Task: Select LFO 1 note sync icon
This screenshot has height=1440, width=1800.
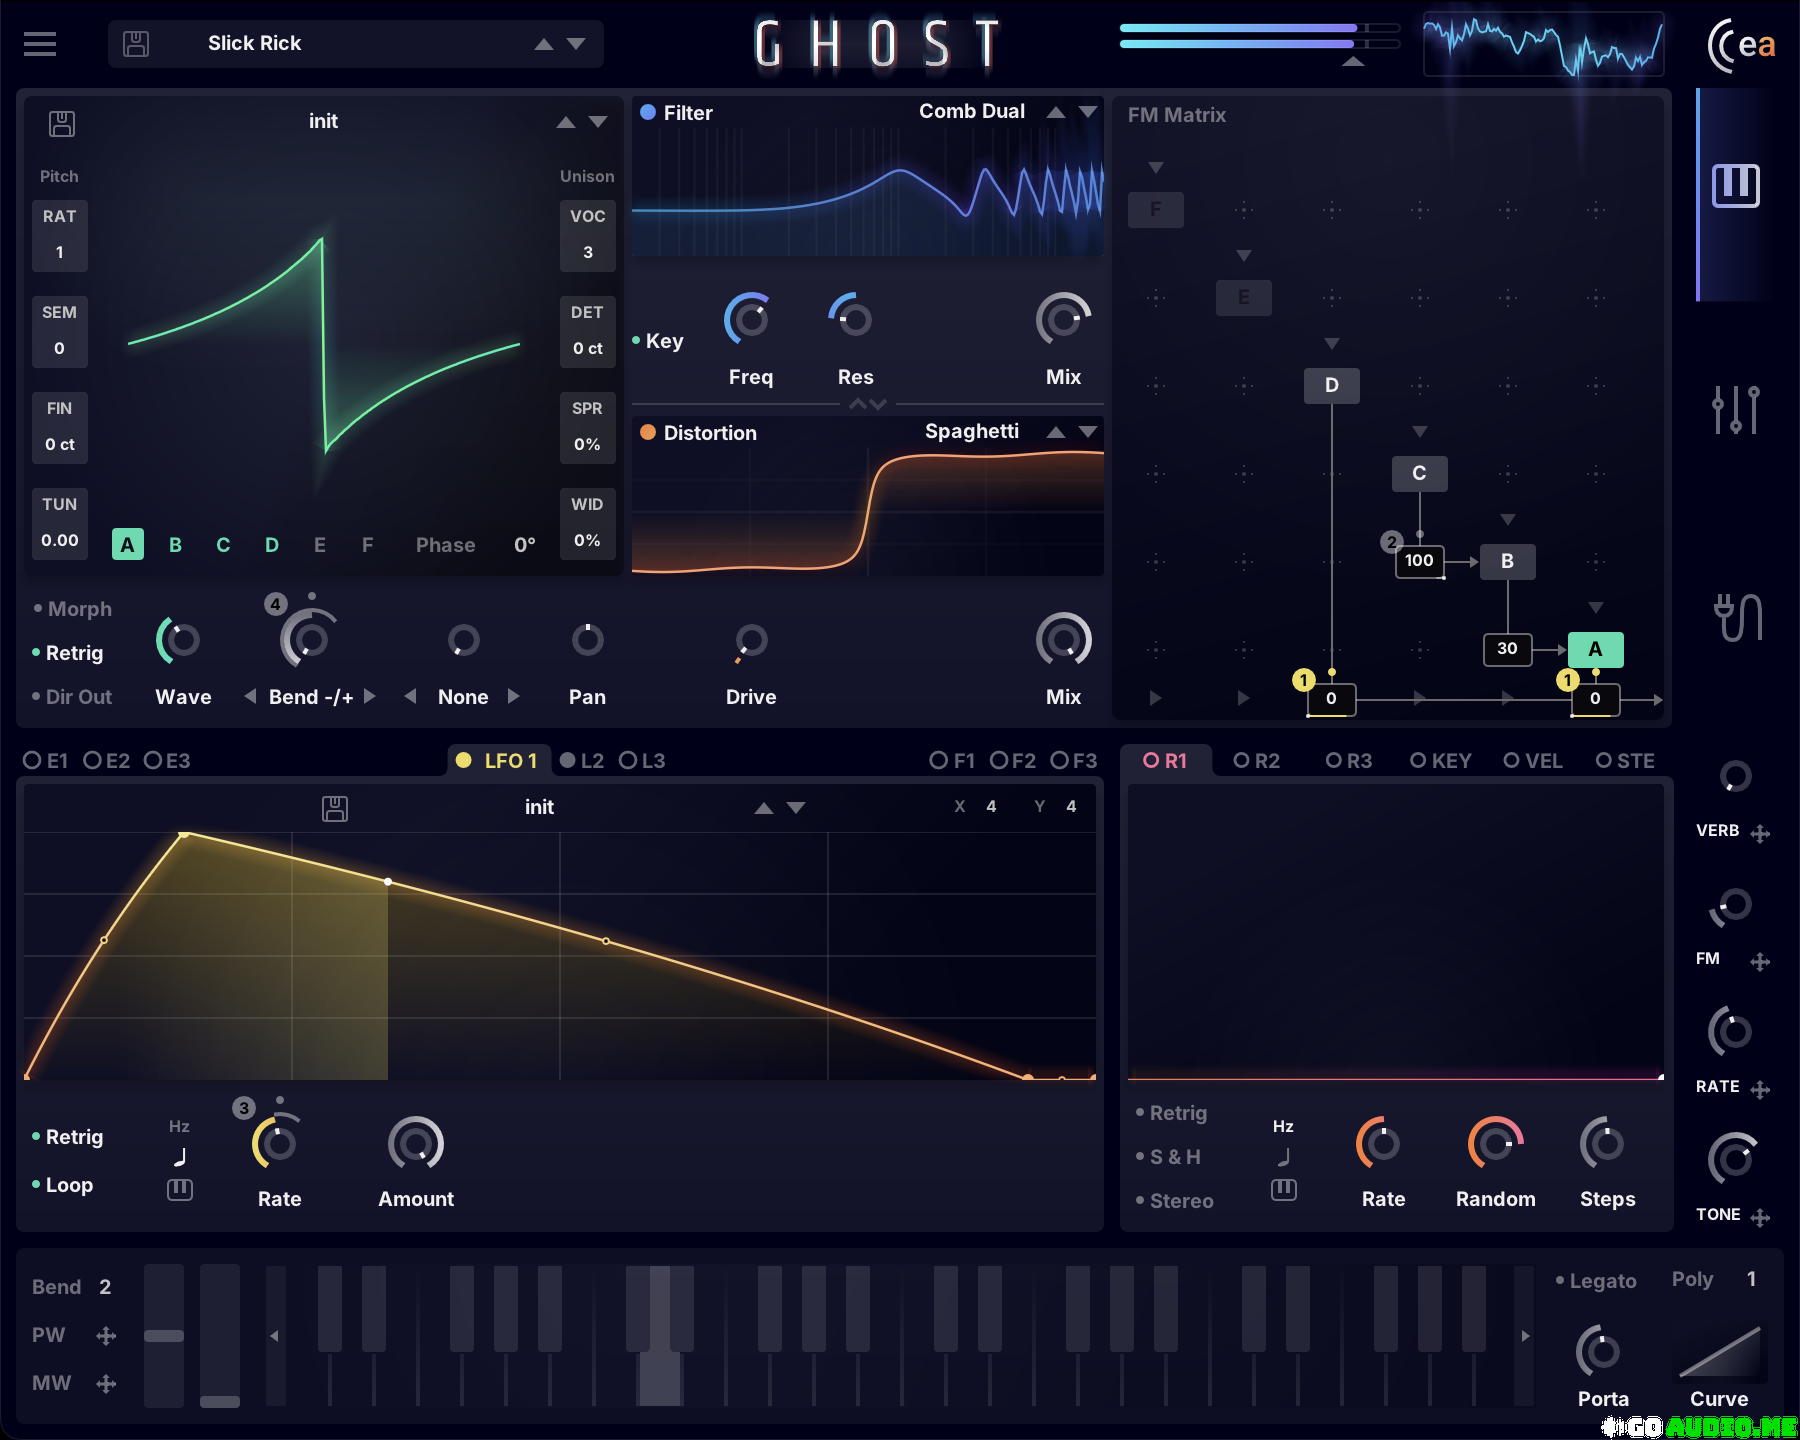Action: tap(180, 1157)
